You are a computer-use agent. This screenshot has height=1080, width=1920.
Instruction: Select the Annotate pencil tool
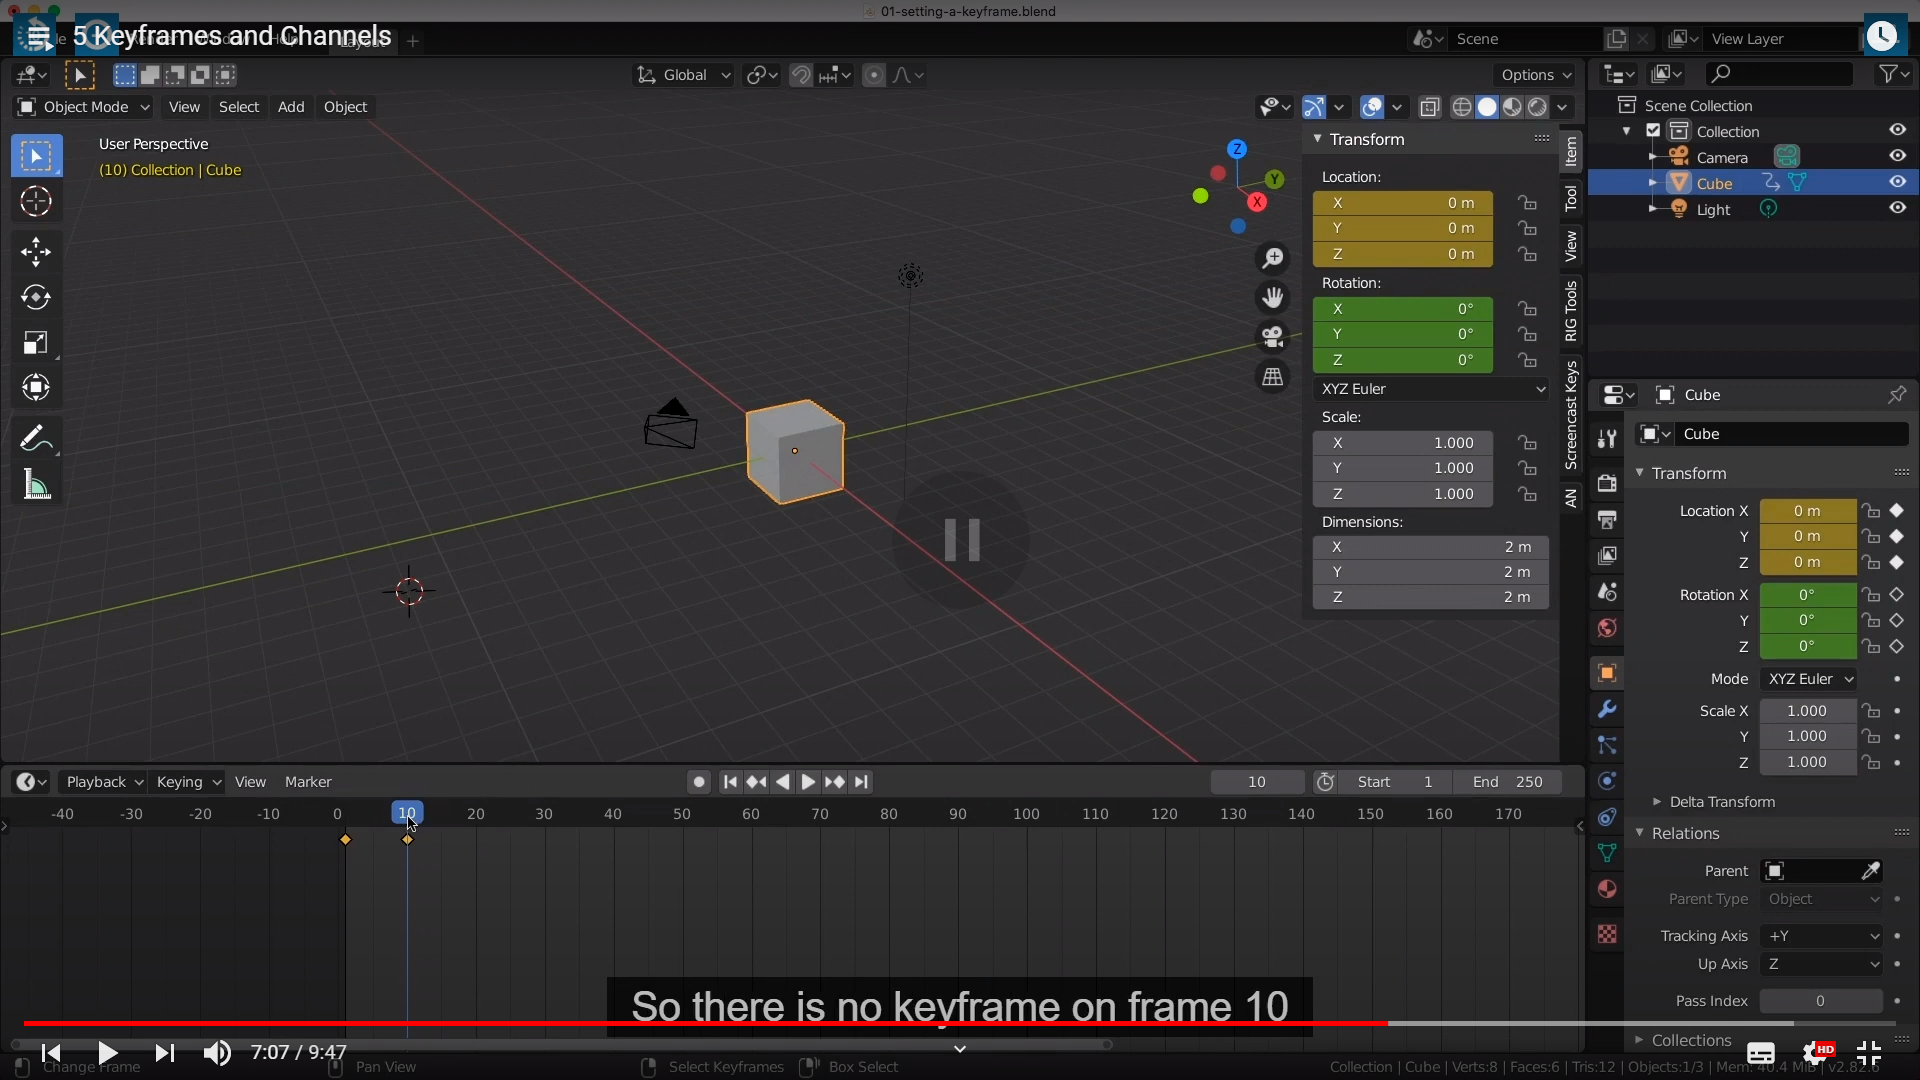pyautogui.click(x=34, y=439)
